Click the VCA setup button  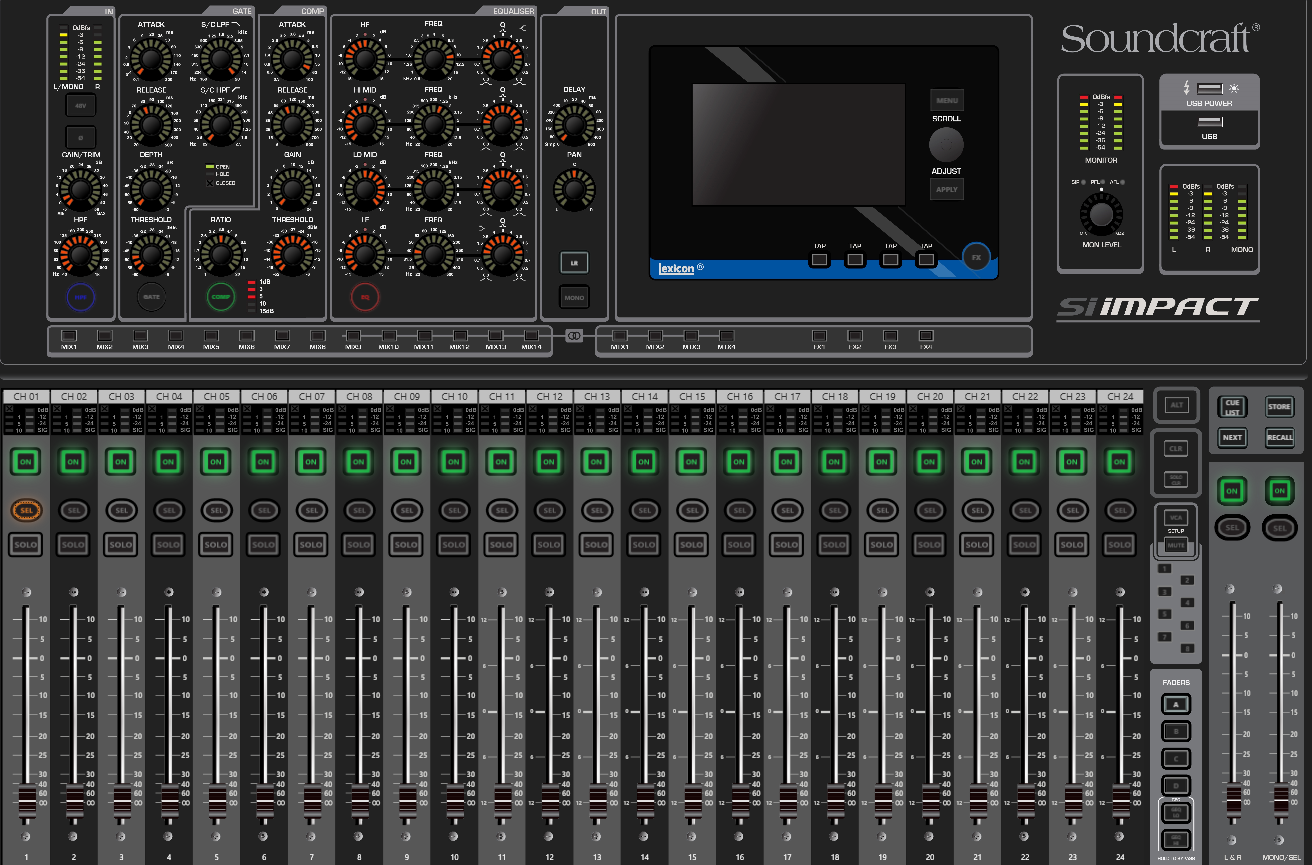(1176, 516)
